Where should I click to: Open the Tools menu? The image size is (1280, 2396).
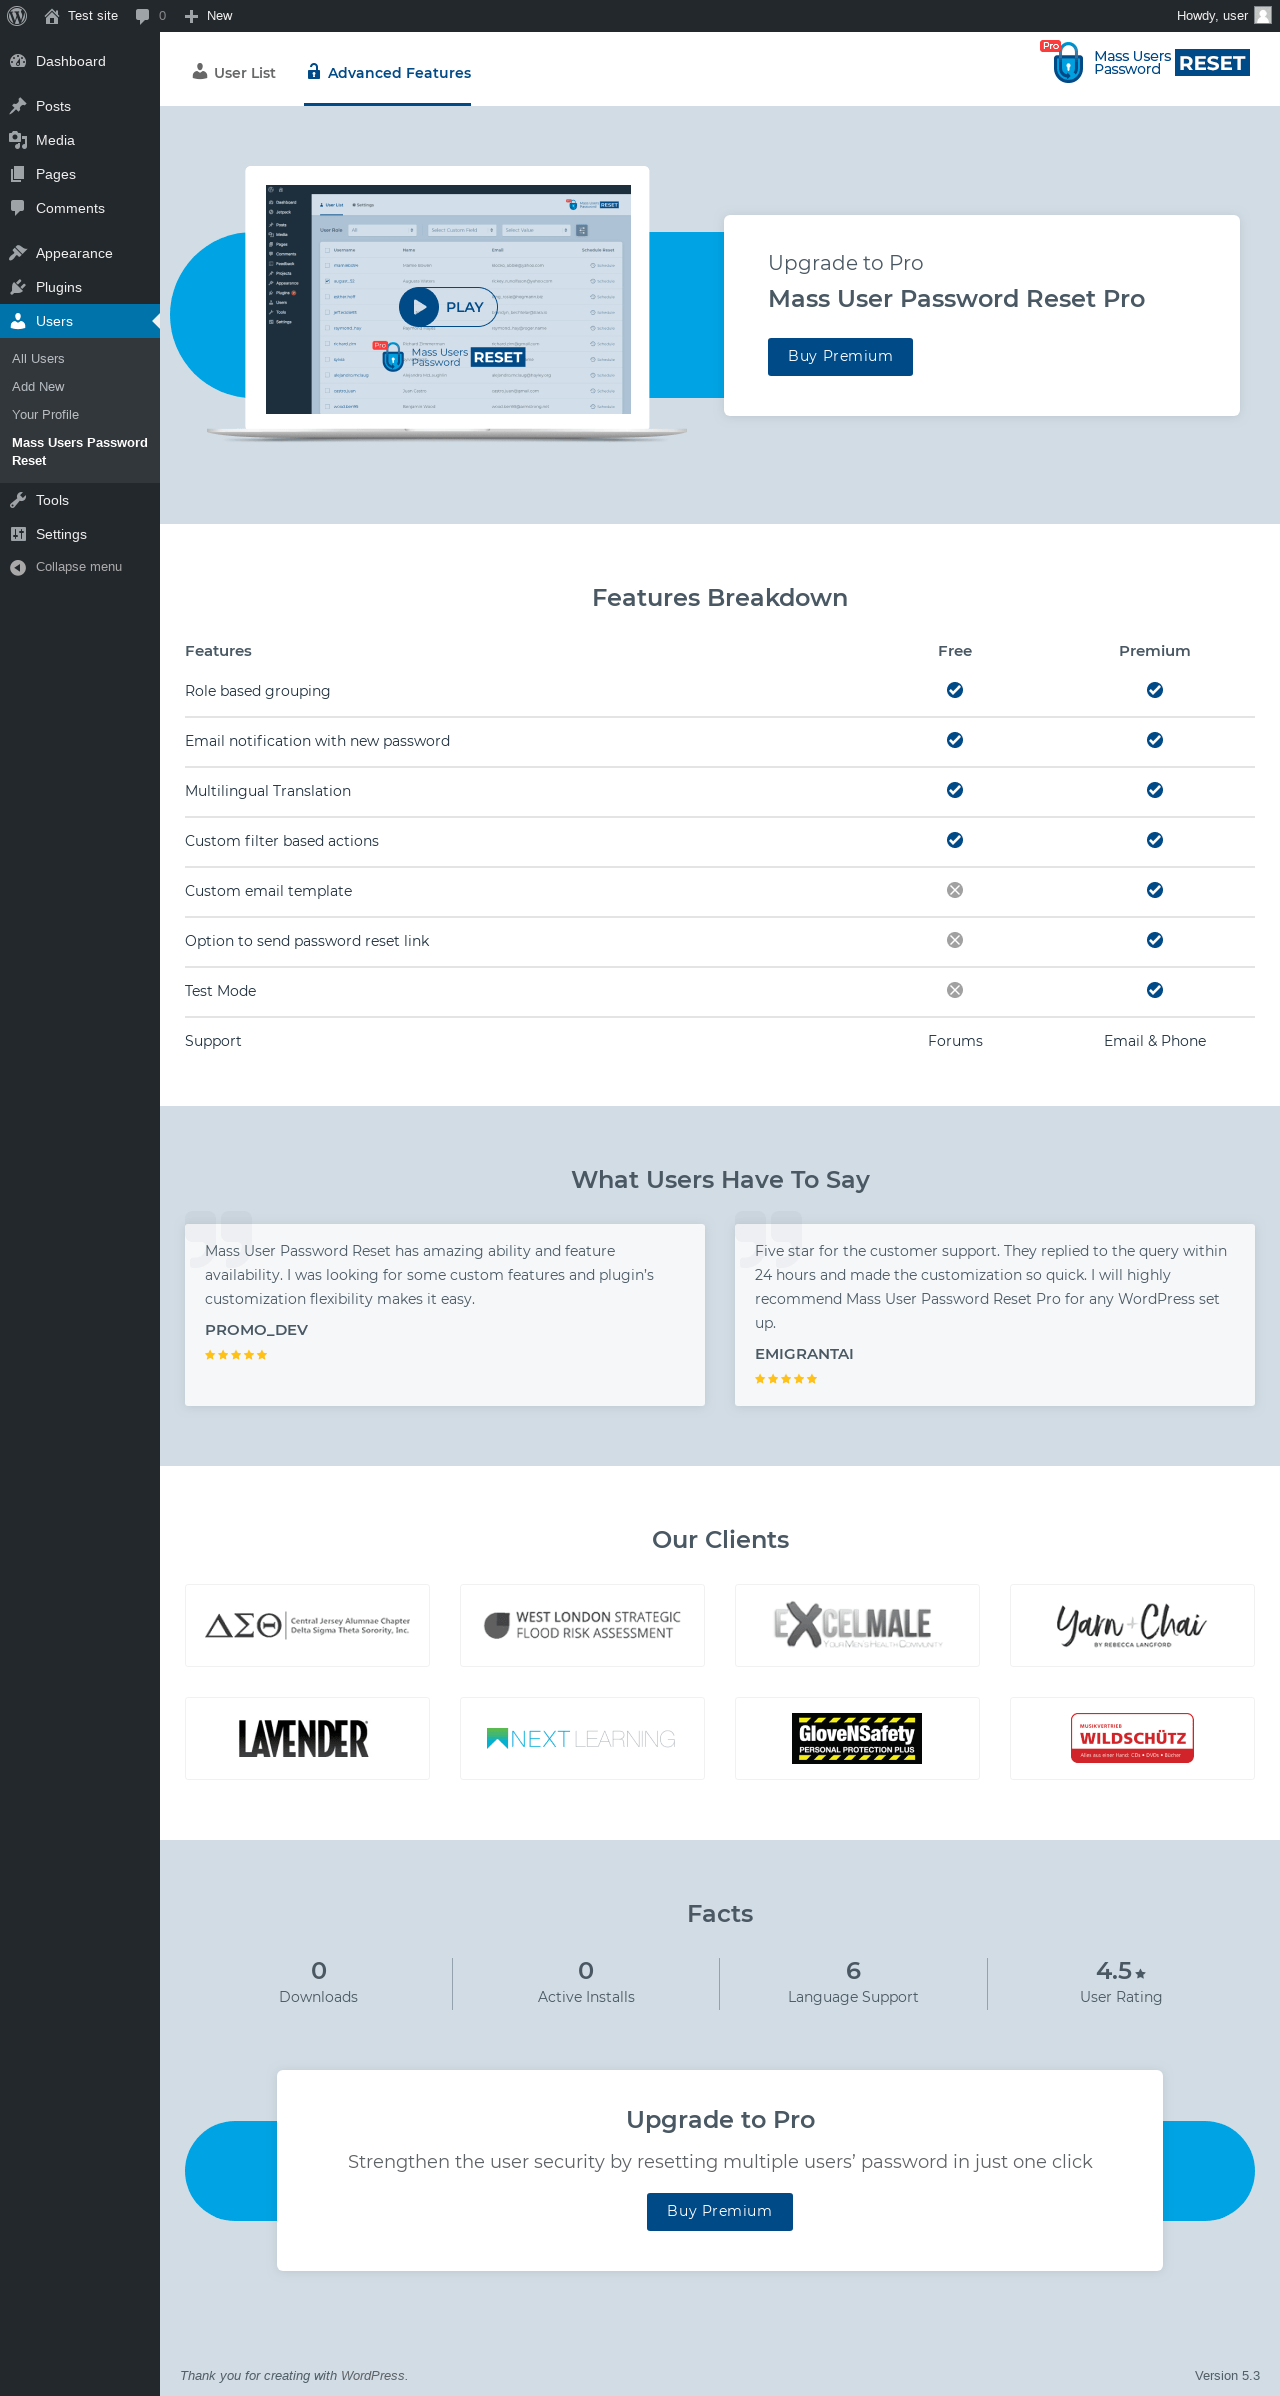tap(80, 500)
